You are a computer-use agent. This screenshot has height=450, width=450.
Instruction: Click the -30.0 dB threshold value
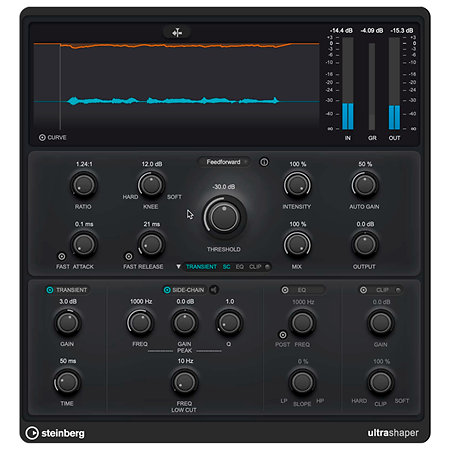[224, 187]
